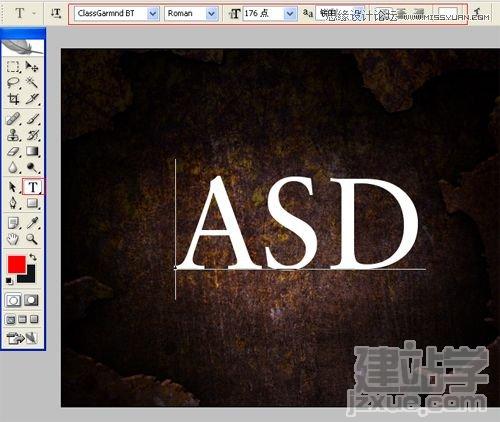
Task: Select the Horizontal Type tool in toolbox
Action: pyautogui.click(x=33, y=187)
